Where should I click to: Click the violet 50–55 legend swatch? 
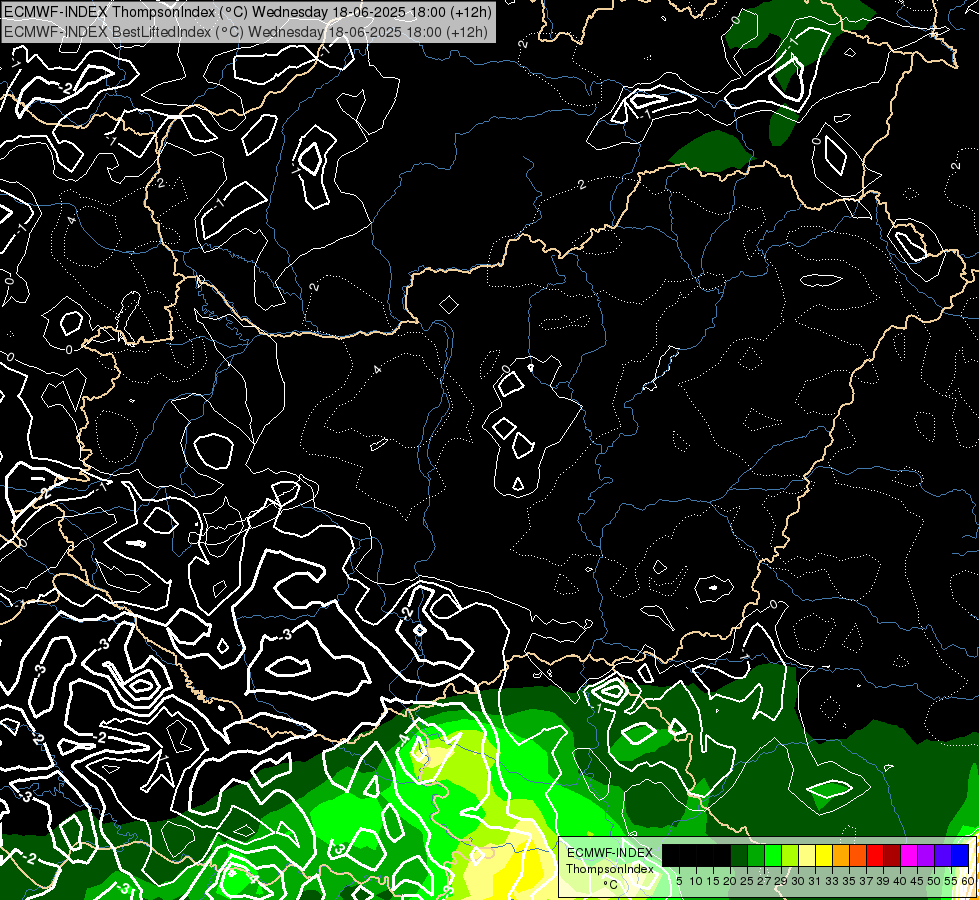point(943,855)
